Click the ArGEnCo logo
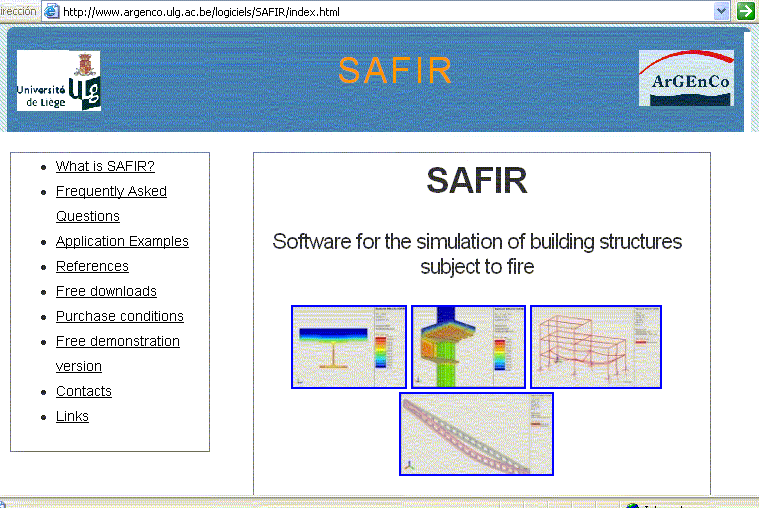The width and height of the screenshot is (759, 508). click(686, 78)
